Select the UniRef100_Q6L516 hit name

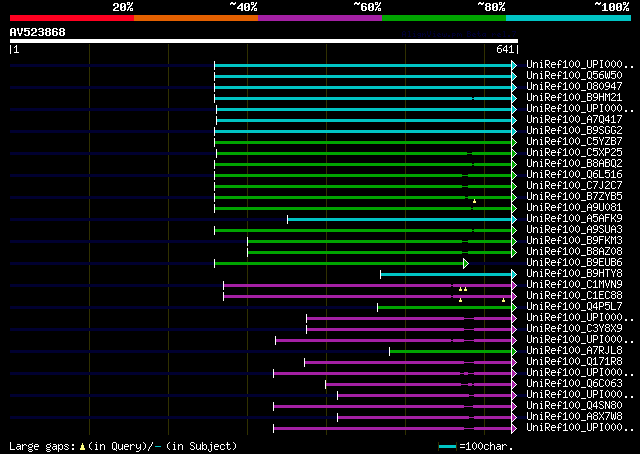point(574,175)
